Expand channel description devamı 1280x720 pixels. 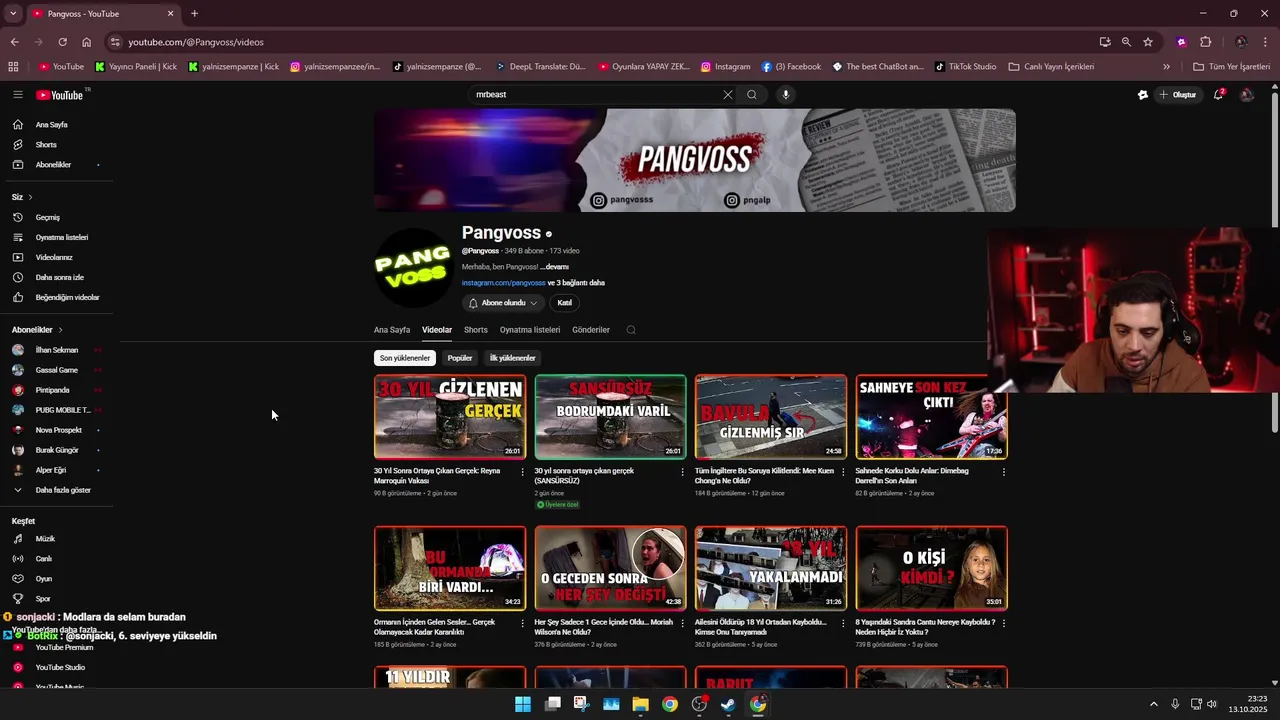(x=554, y=267)
